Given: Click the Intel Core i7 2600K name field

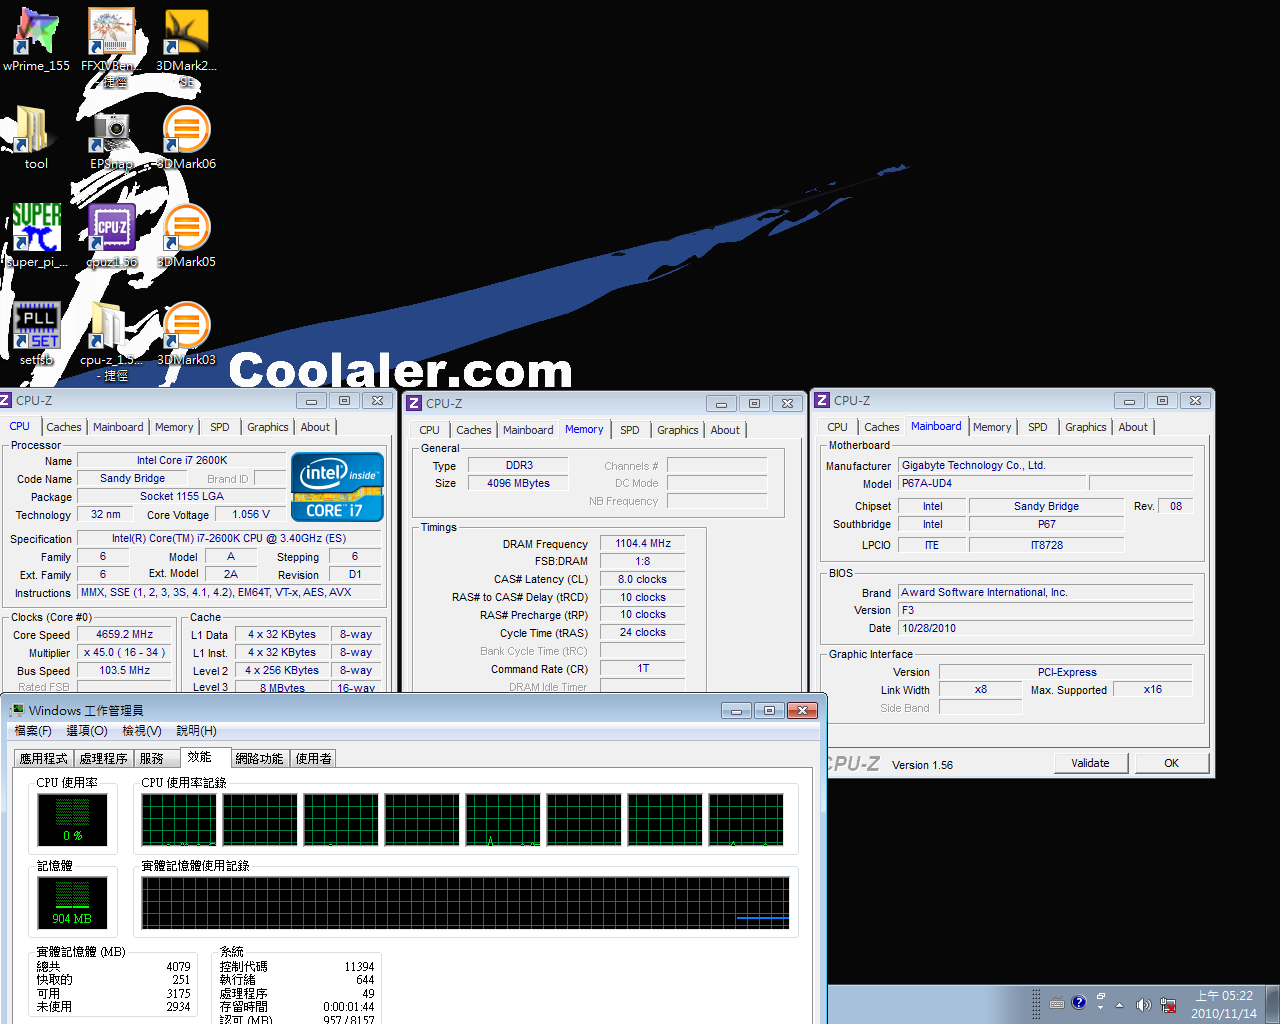Looking at the screenshot, I should tap(182, 460).
